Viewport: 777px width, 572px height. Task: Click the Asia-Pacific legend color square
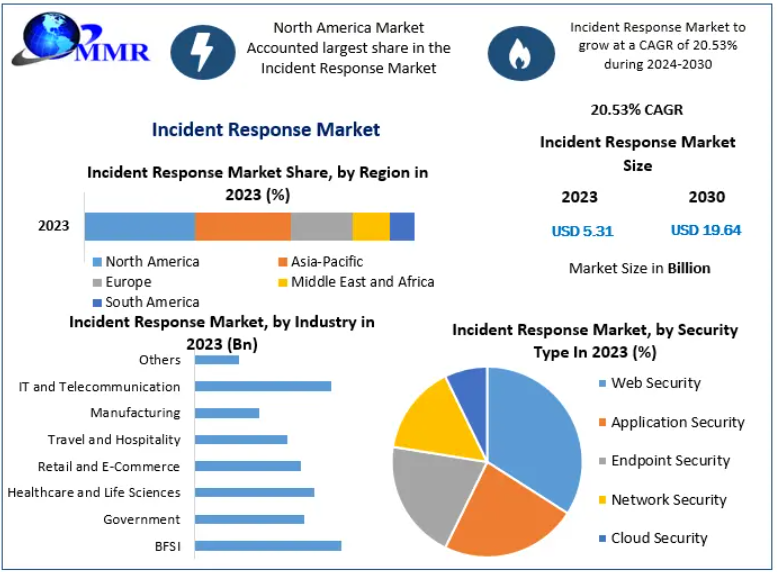(x=283, y=262)
